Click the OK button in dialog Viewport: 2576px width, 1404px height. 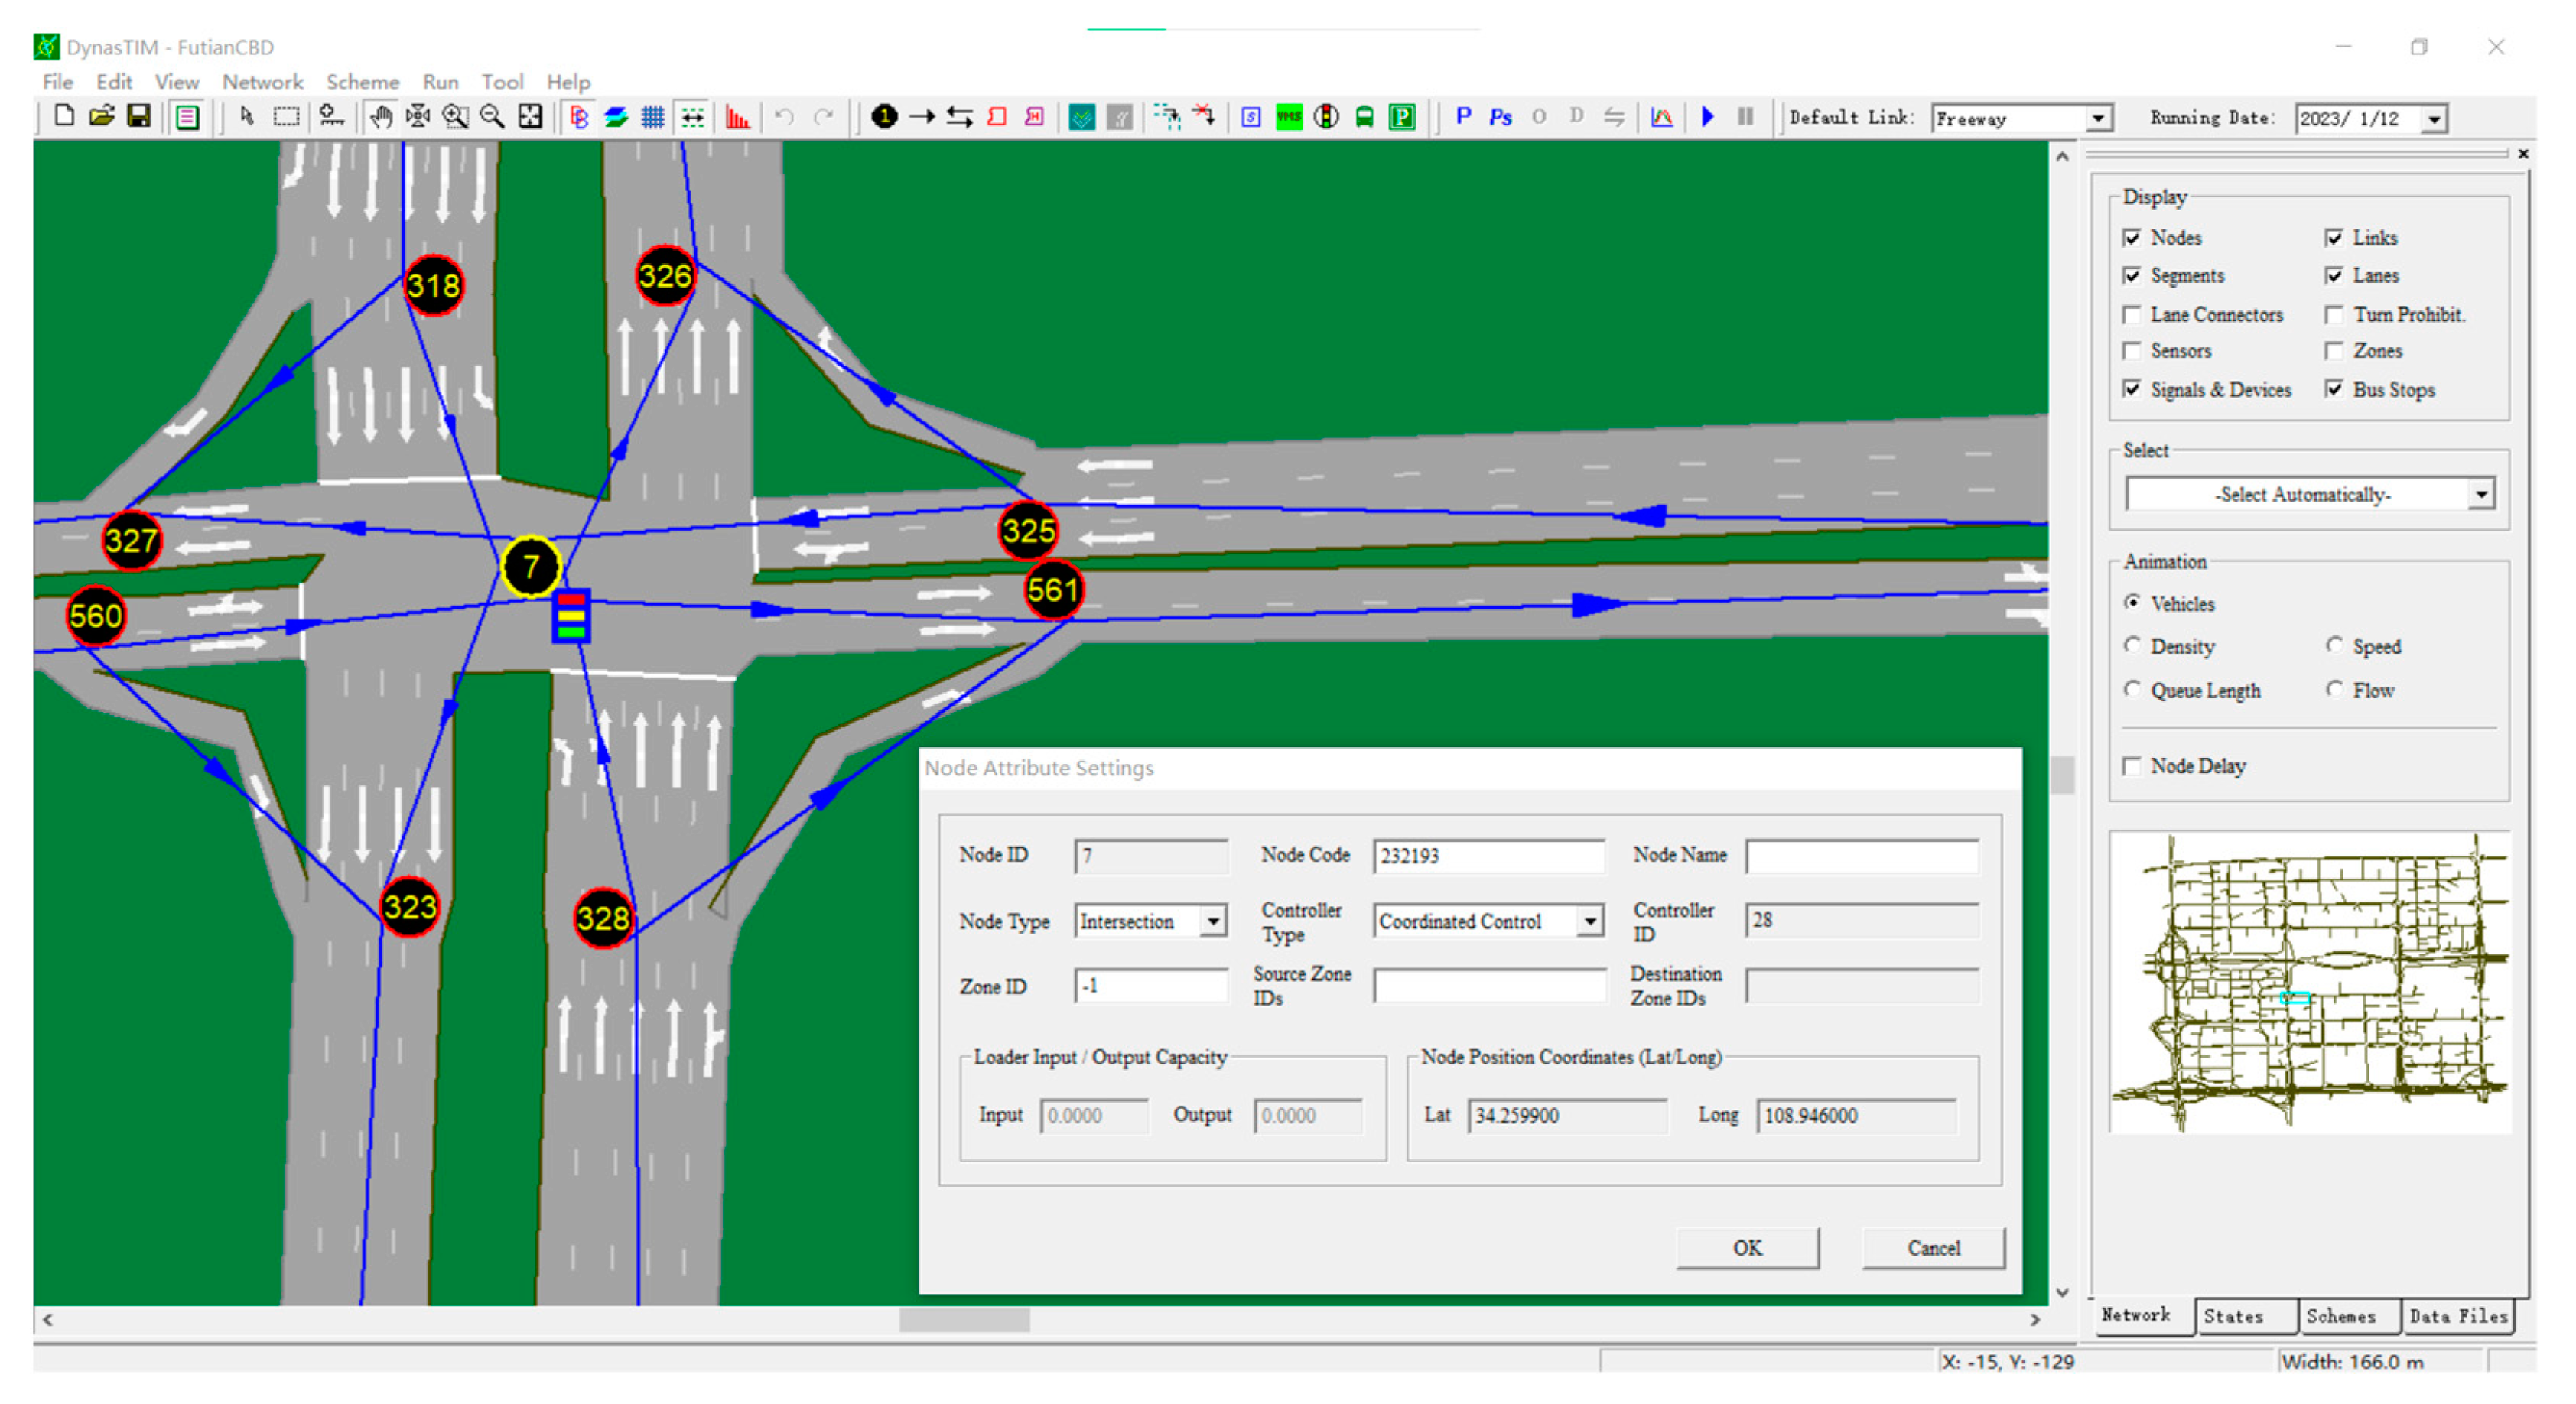[x=1747, y=1248]
